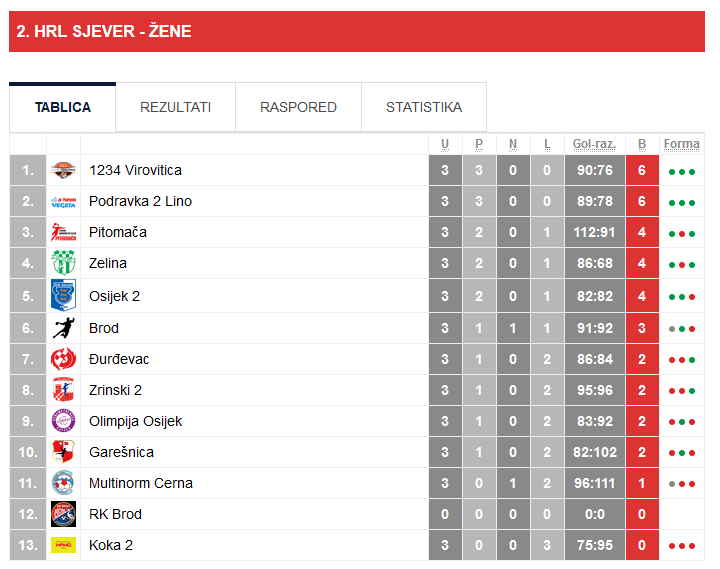Click the Zelina green striped crest

click(x=63, y=264)
